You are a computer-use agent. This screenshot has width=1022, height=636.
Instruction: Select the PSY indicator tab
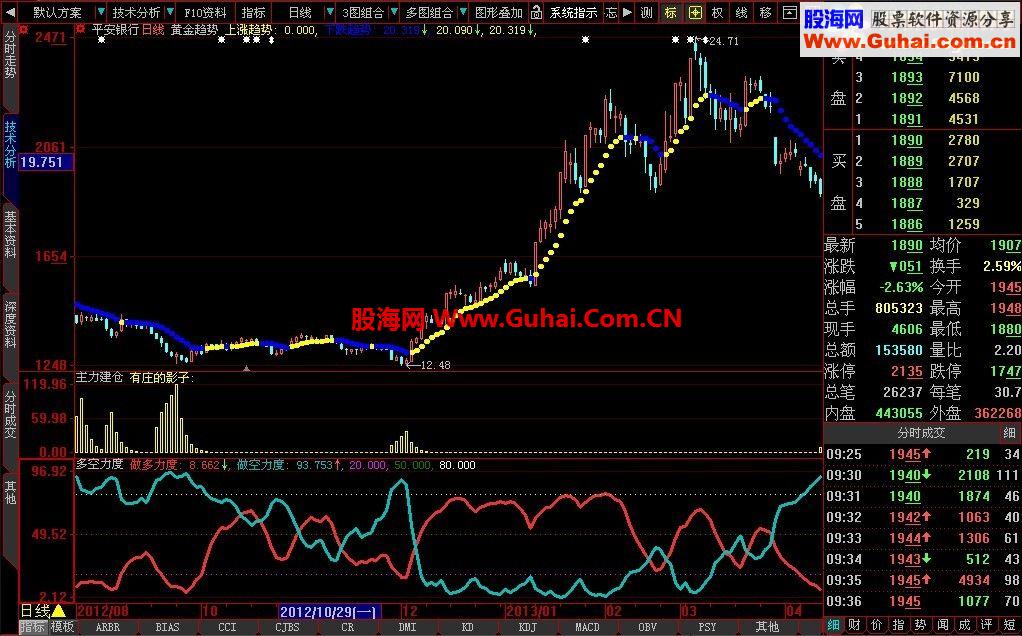(x=707, y=628)
